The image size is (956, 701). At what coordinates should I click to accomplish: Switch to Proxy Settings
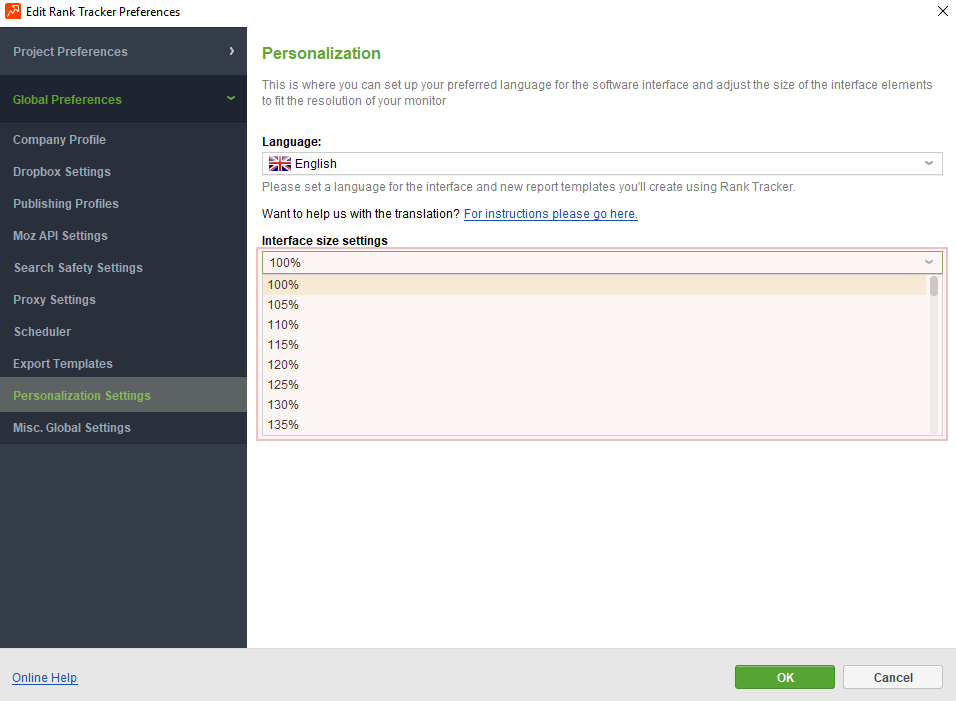55,300
